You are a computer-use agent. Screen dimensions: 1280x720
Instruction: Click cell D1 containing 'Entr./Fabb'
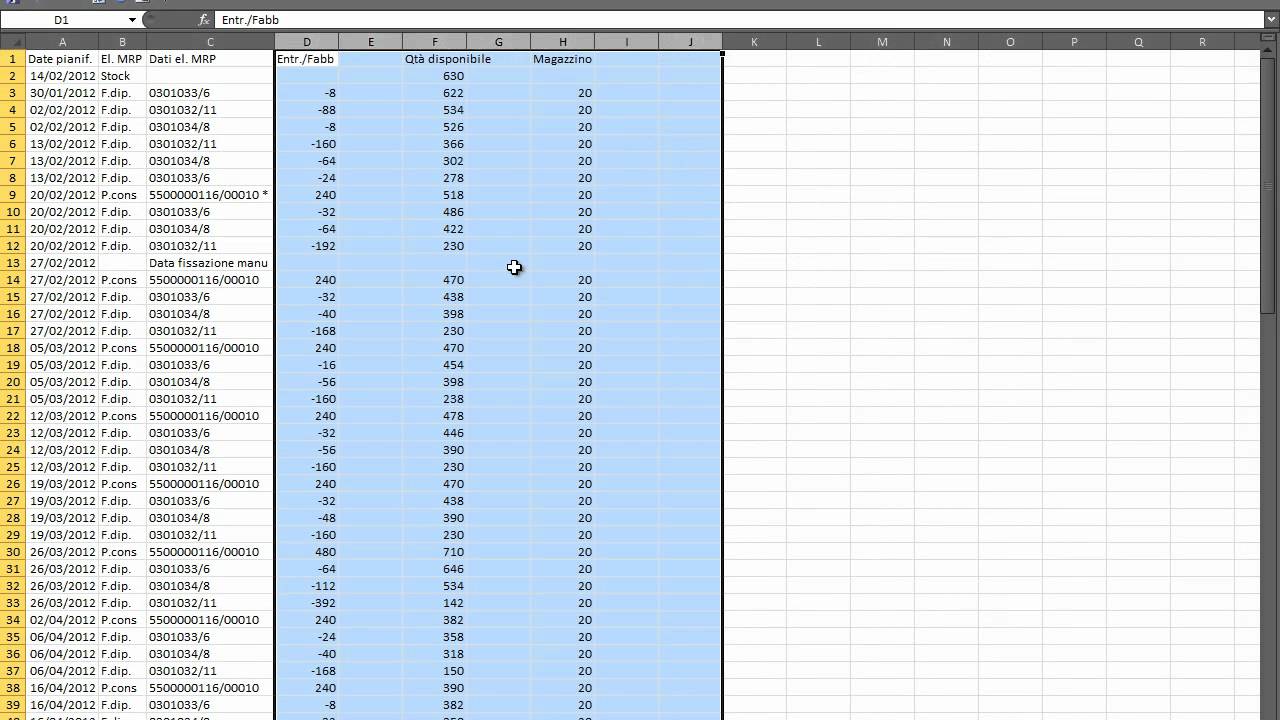point(307,59)
